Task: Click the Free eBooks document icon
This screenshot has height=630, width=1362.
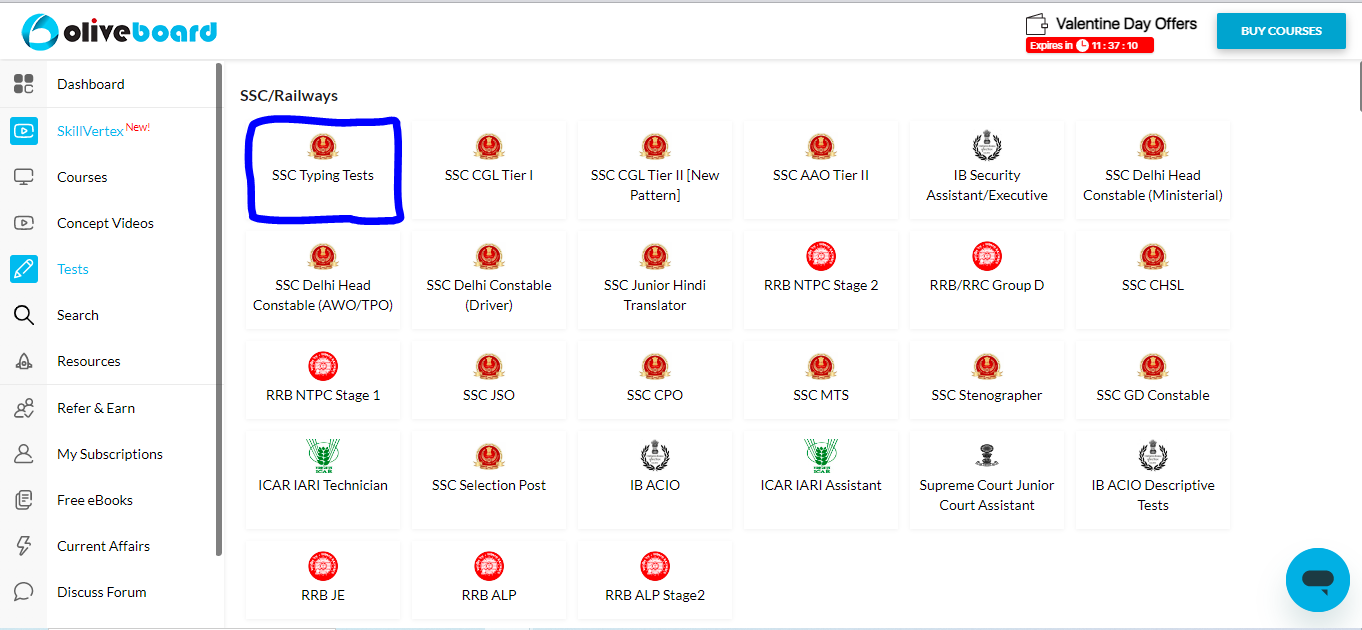Action: tap(24, 500)
